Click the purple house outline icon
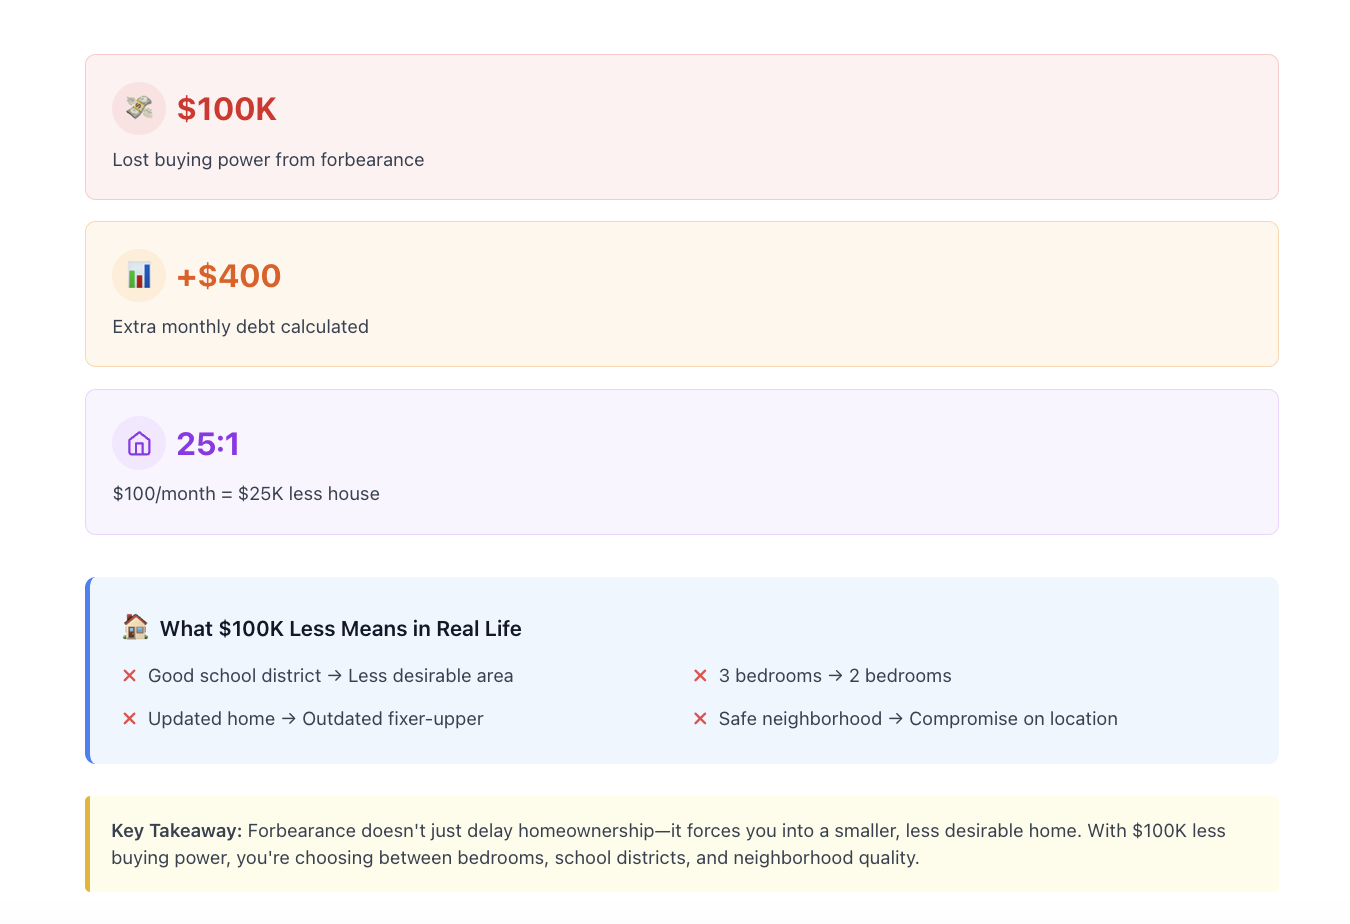The image size is (1350, 924). click(x=139, y=443)
